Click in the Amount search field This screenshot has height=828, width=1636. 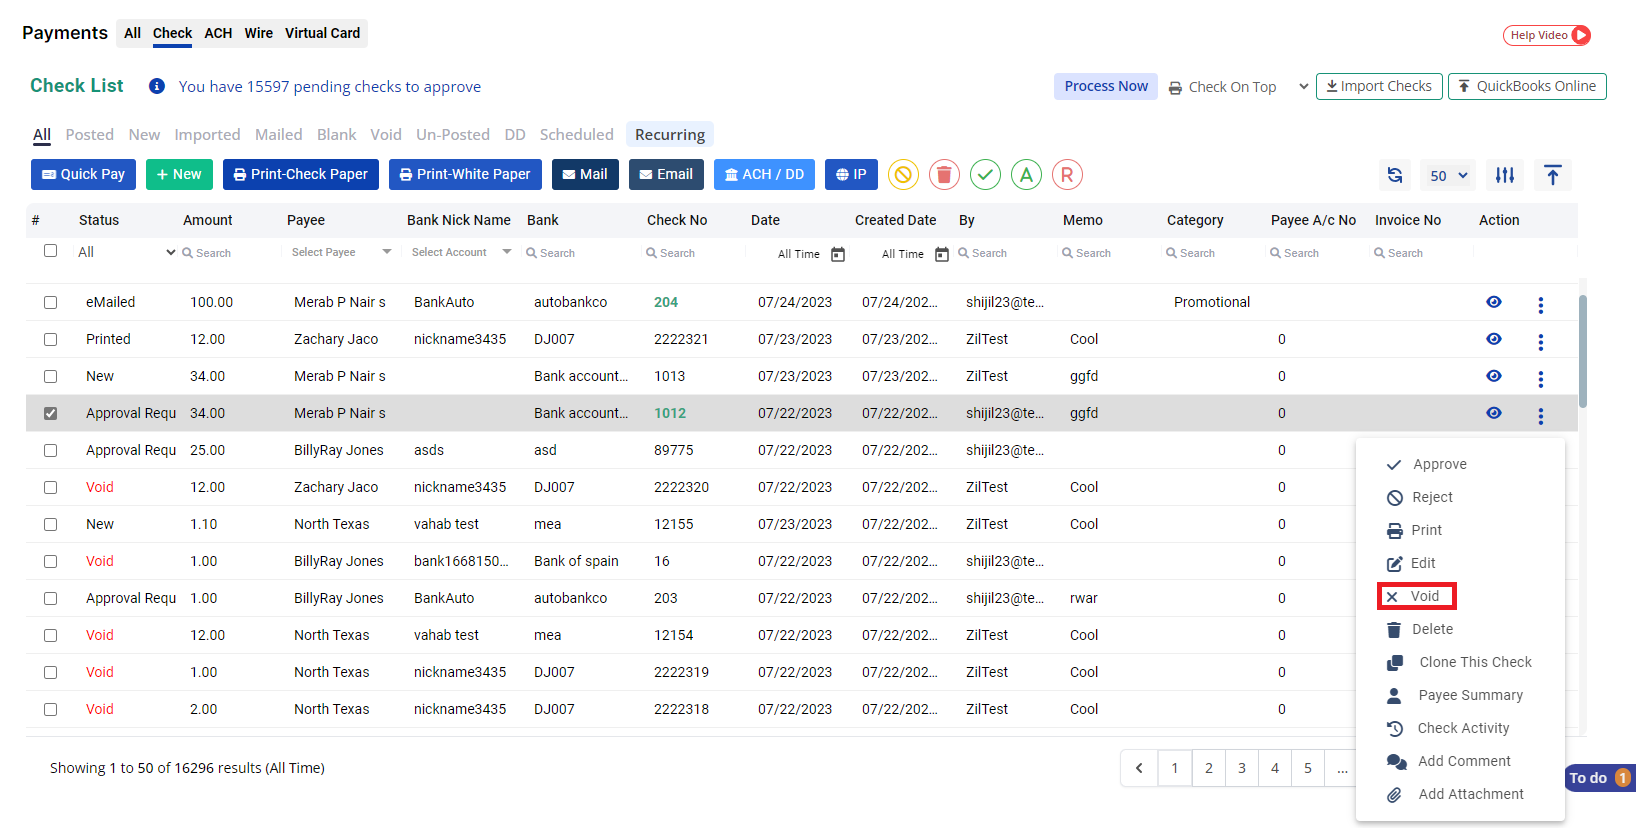coord(230,253)
